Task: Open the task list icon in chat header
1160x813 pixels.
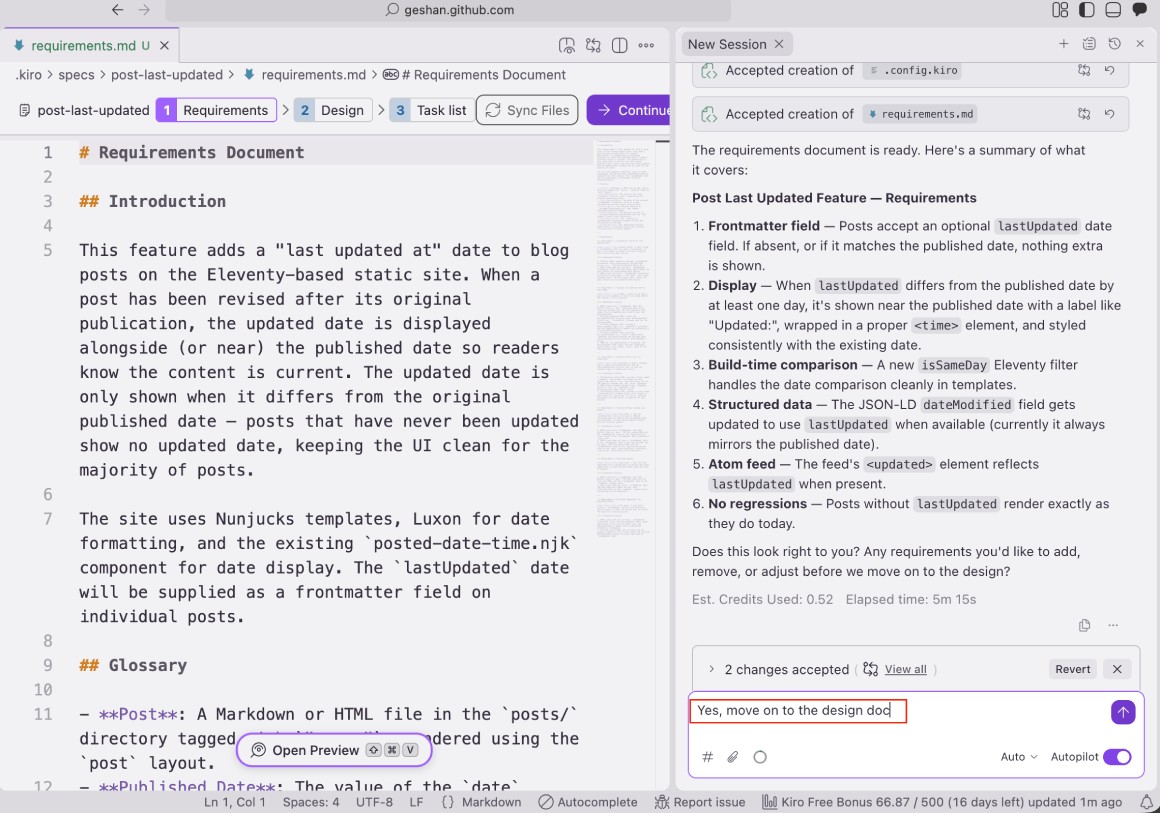Action: [x=1089, y=44]
